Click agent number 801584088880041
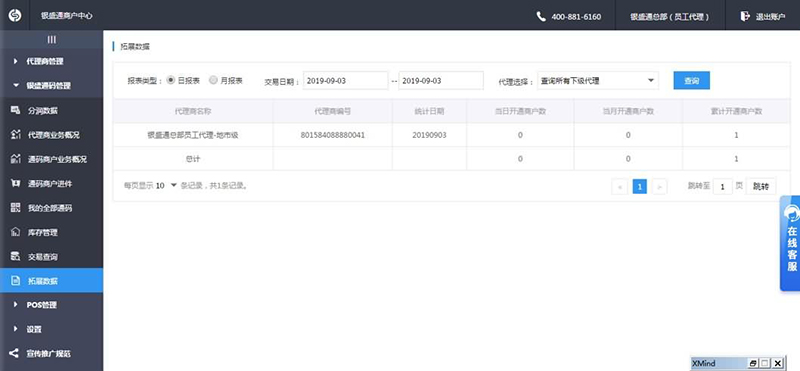 (333, 135)
